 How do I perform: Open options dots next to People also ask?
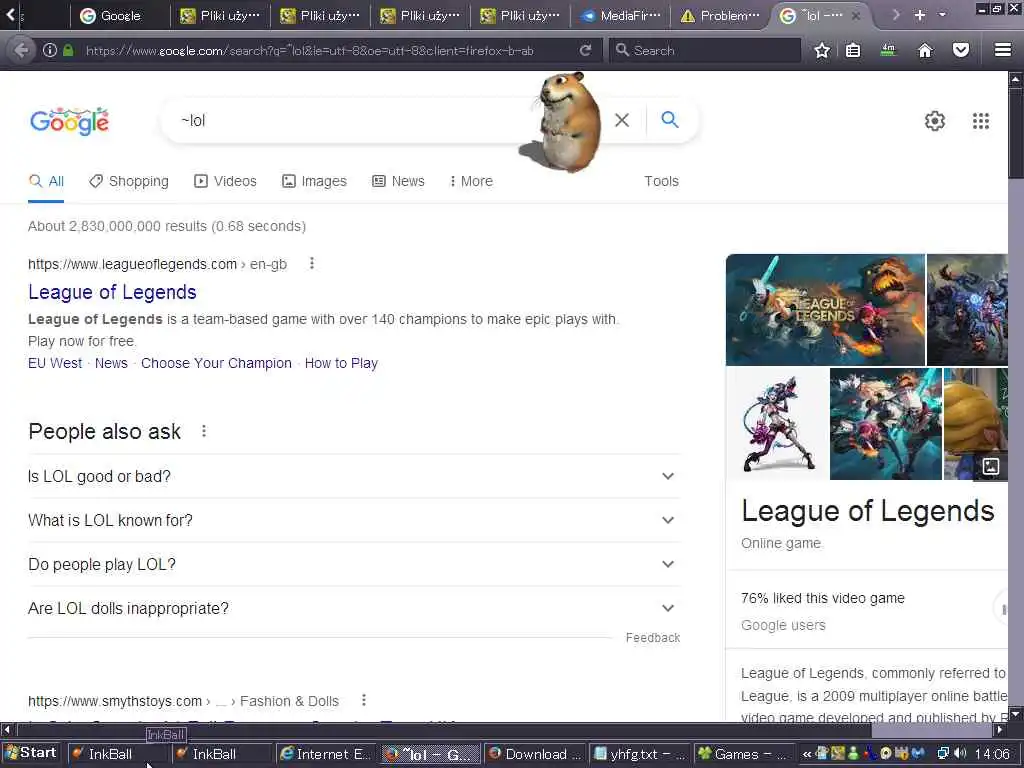pyautogui.click(x=204, y=431)
